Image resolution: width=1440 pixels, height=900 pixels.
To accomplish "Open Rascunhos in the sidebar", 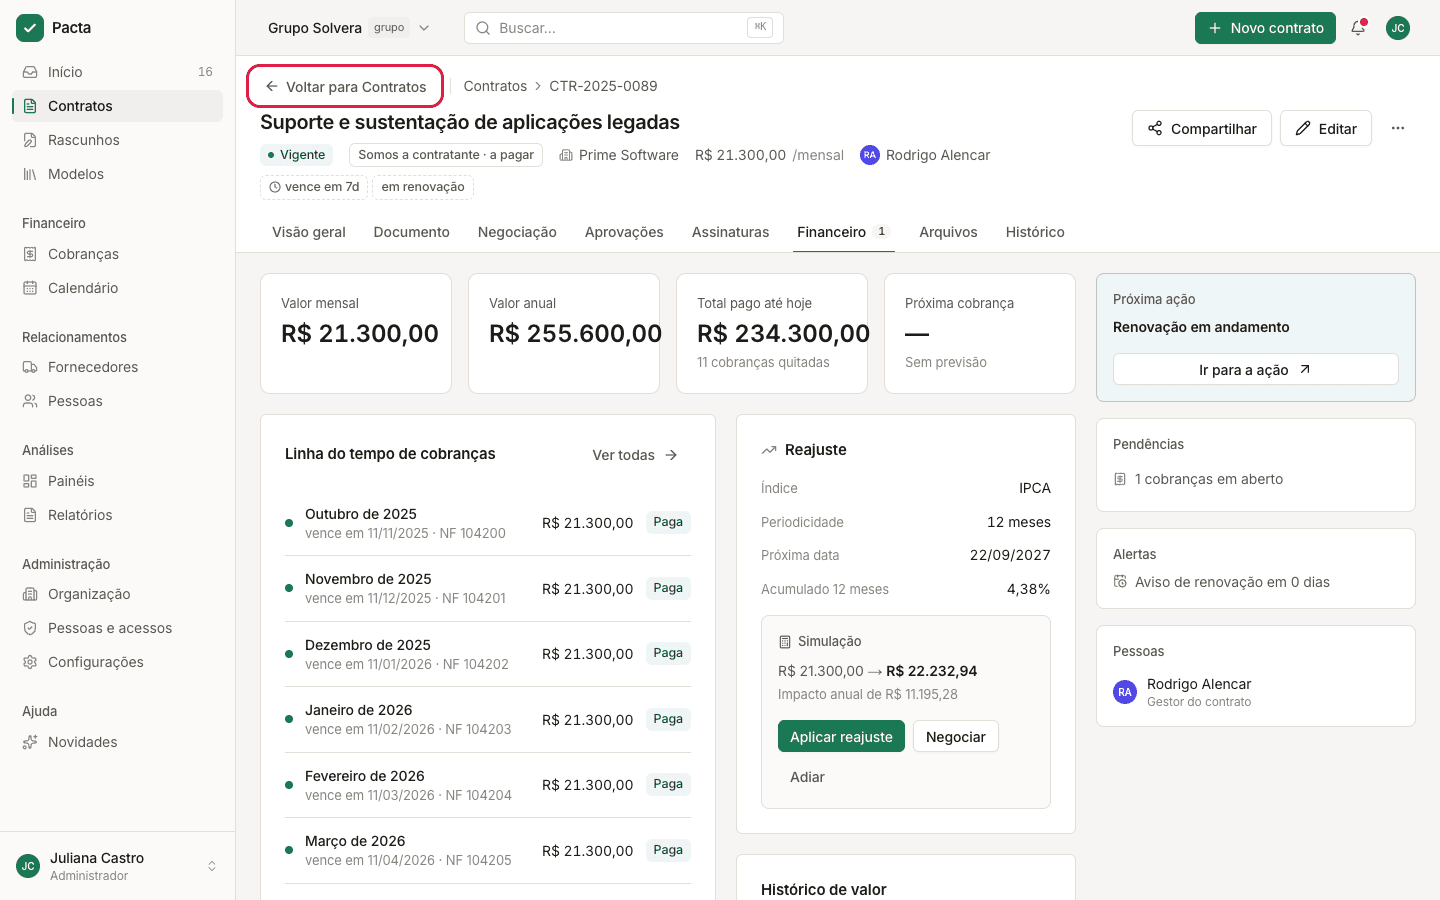I will click(x=117, y=140).
